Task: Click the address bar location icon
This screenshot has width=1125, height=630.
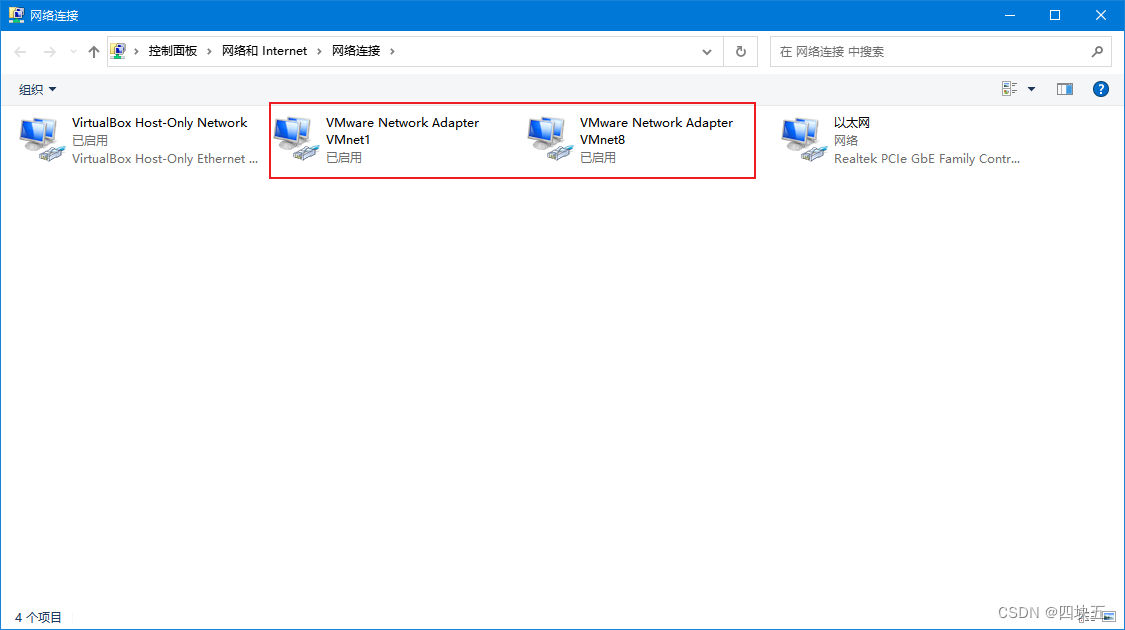Action: coord(118,51)
